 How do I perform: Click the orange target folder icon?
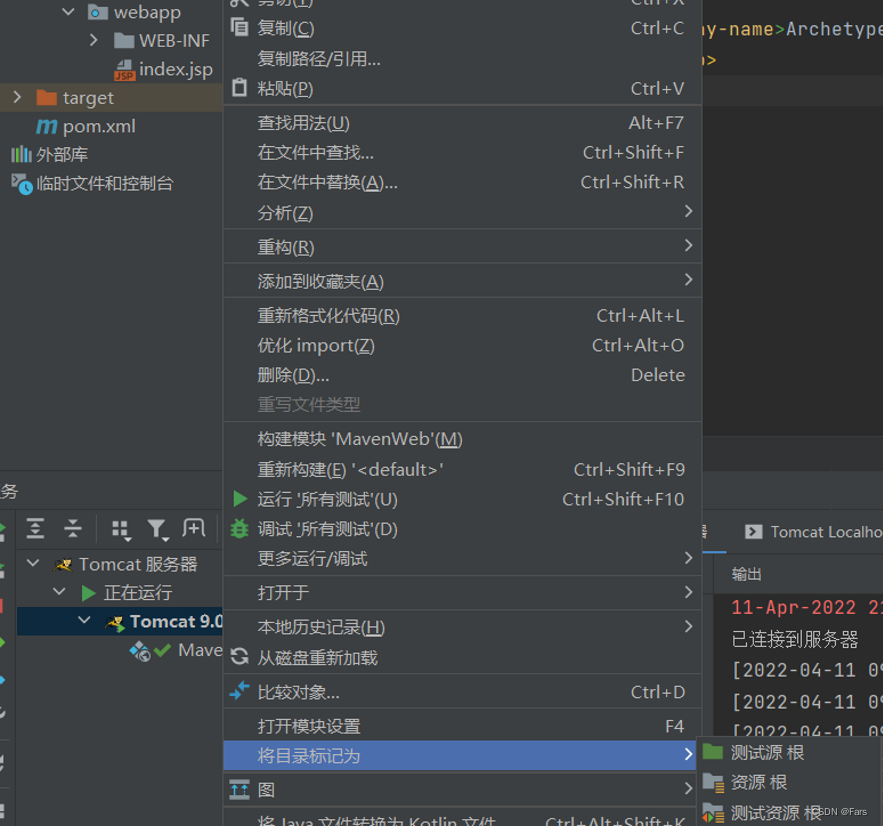point(46,97)
